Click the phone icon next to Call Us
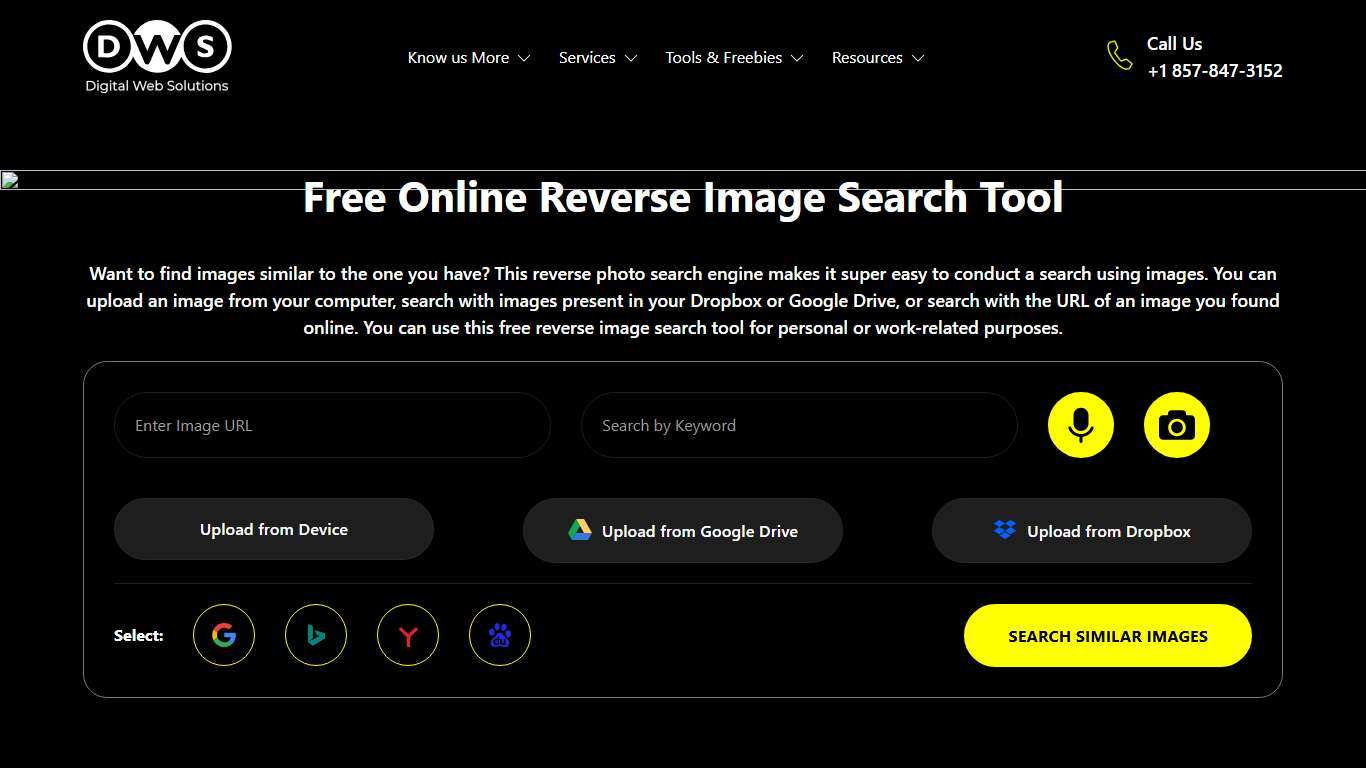 pyautogui.click(x=1119, y=57)
